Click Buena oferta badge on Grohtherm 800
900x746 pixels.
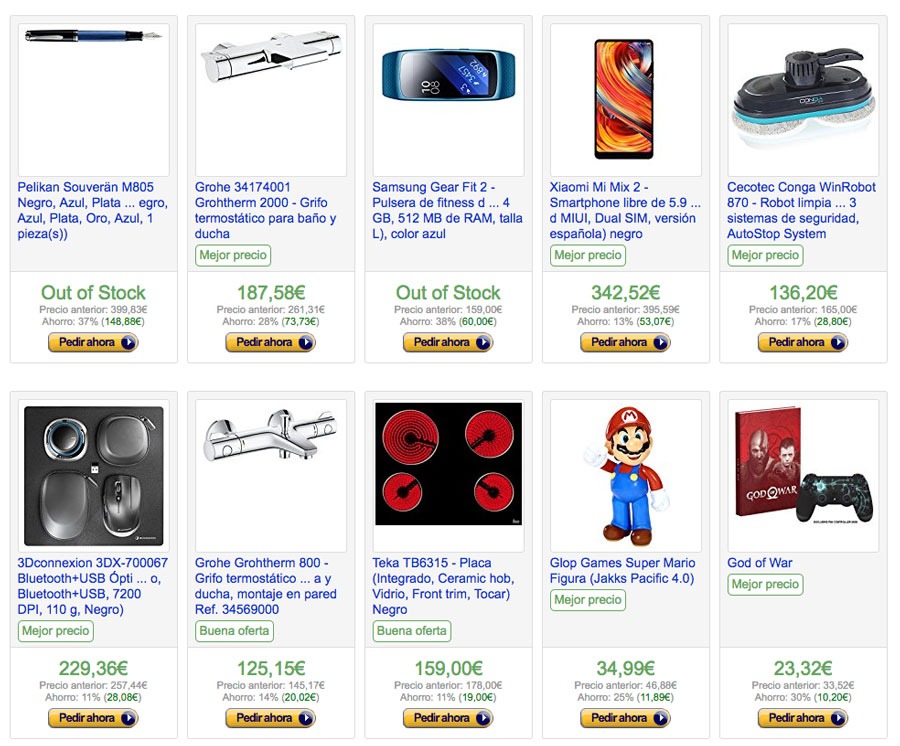233,631
